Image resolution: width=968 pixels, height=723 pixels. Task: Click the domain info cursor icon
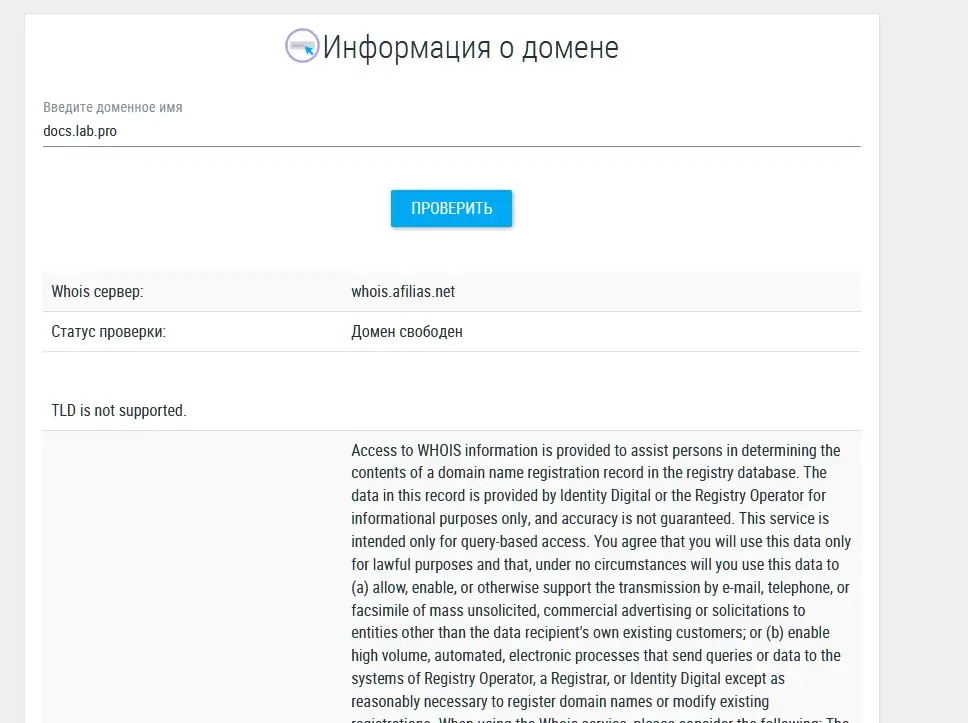pos(302,46)
